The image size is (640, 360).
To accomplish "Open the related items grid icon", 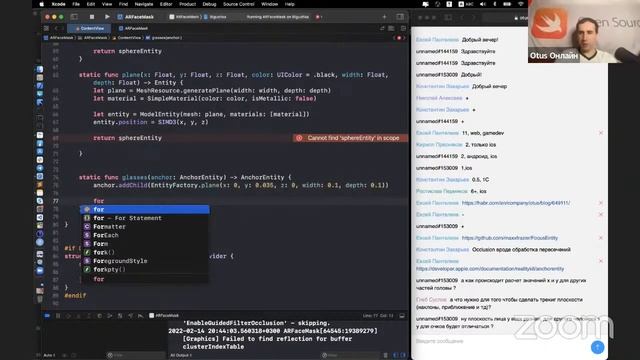I will (x=46, y=28).
